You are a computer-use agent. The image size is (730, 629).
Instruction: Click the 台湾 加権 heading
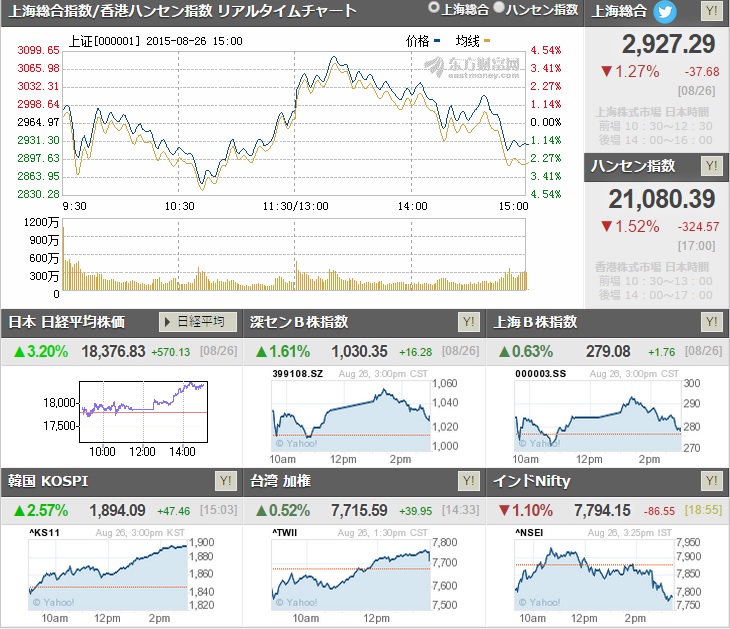[x=280, y=481]
